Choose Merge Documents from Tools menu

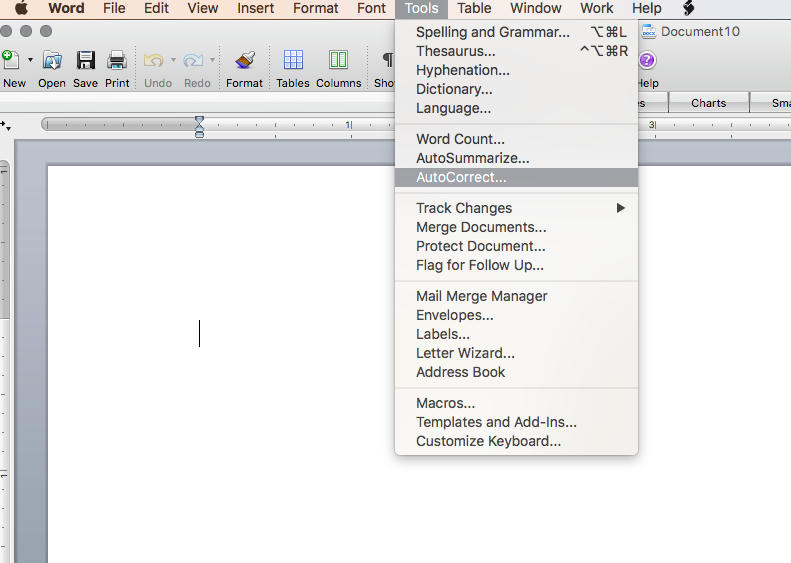pos(517,227)
